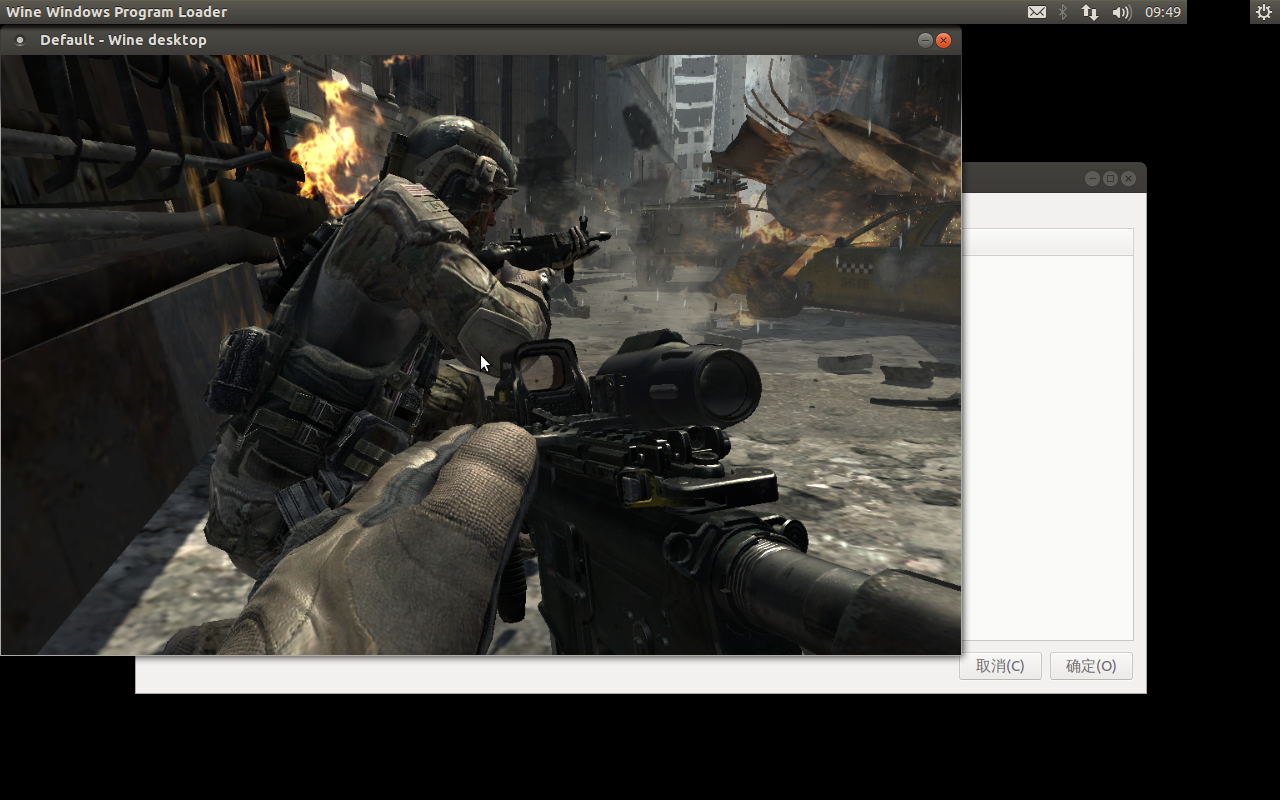Close the background dialog window
Screen dimensions: 1280x800
[x=1128, y=178]
